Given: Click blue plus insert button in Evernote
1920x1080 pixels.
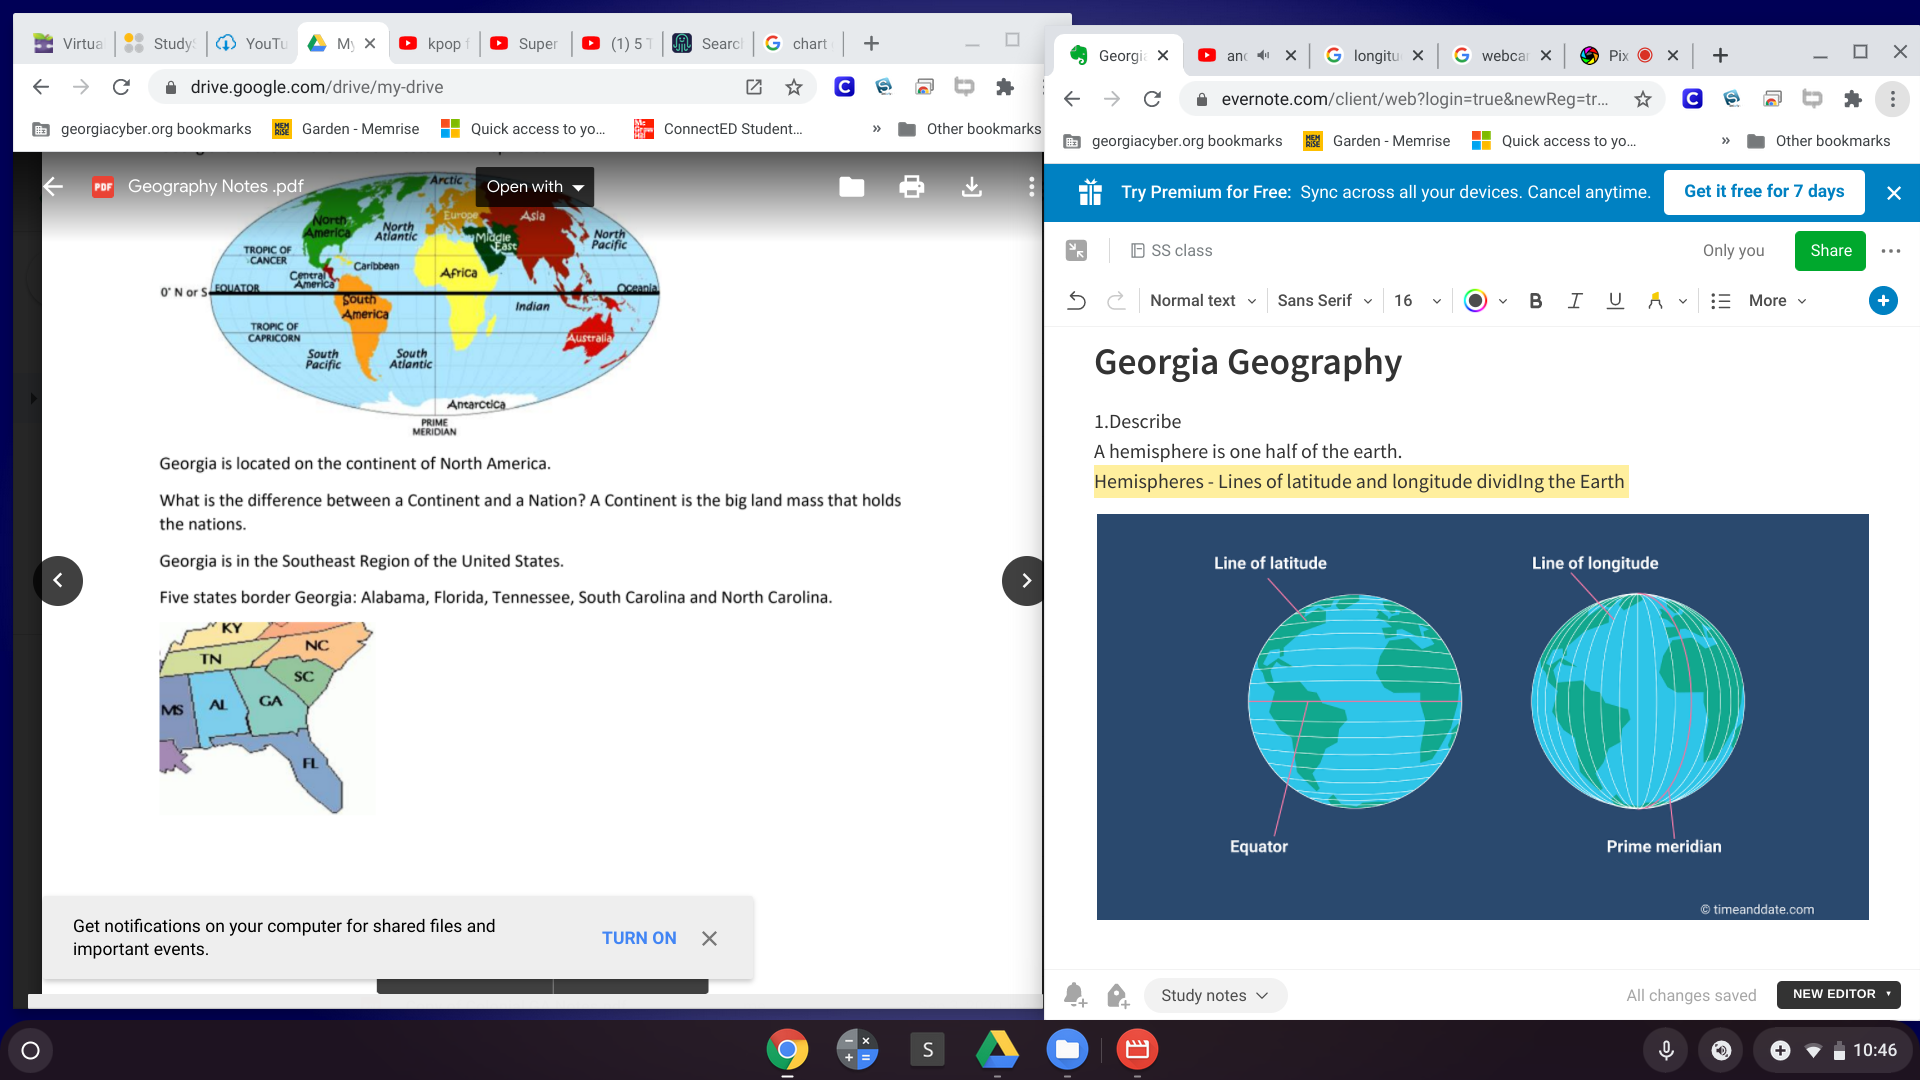Looking at the screenshot, I should coord(1882,300).
